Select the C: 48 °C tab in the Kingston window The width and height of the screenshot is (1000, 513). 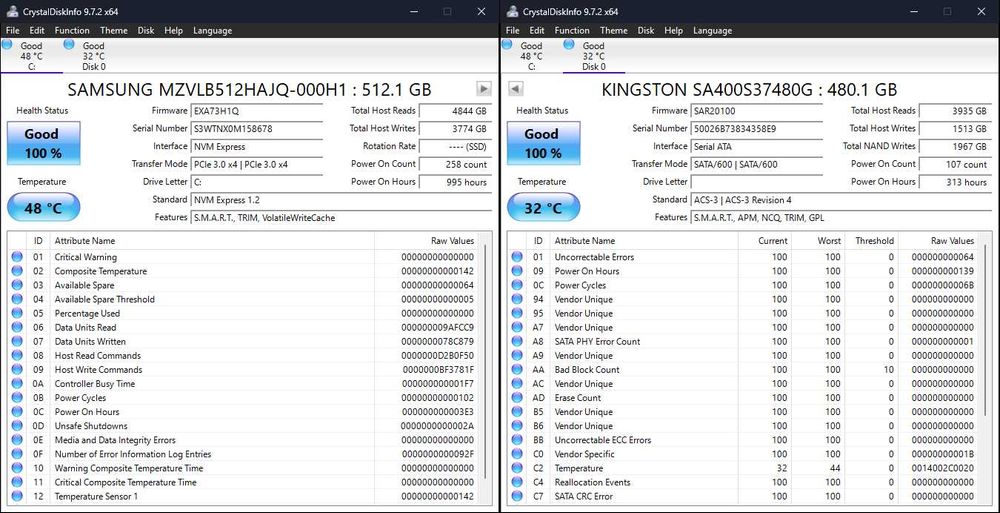[x=531, y=55]
